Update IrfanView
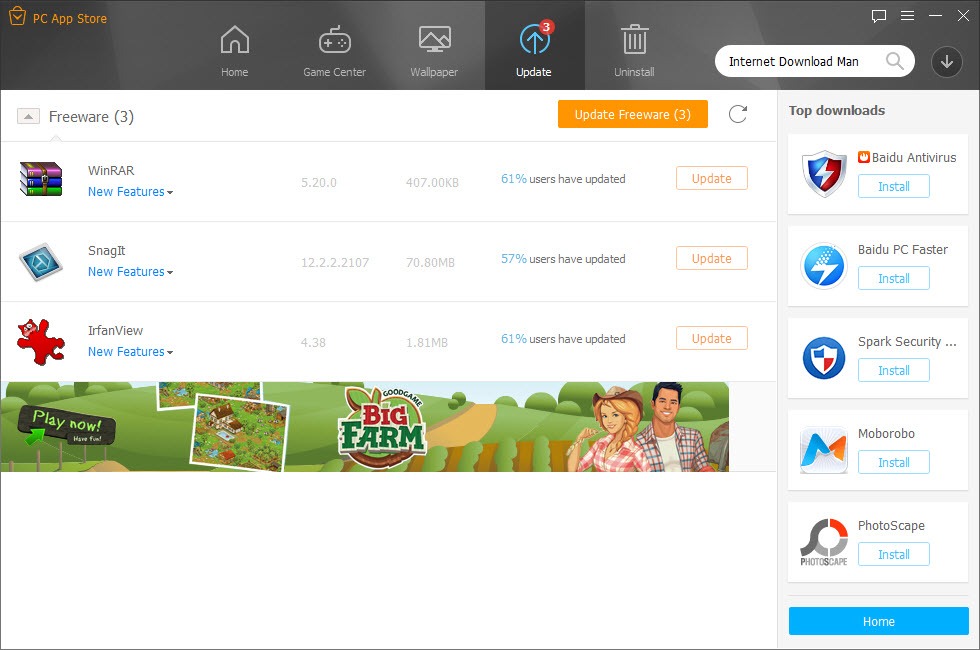The image size is (980, 650). tap(711, 338)
